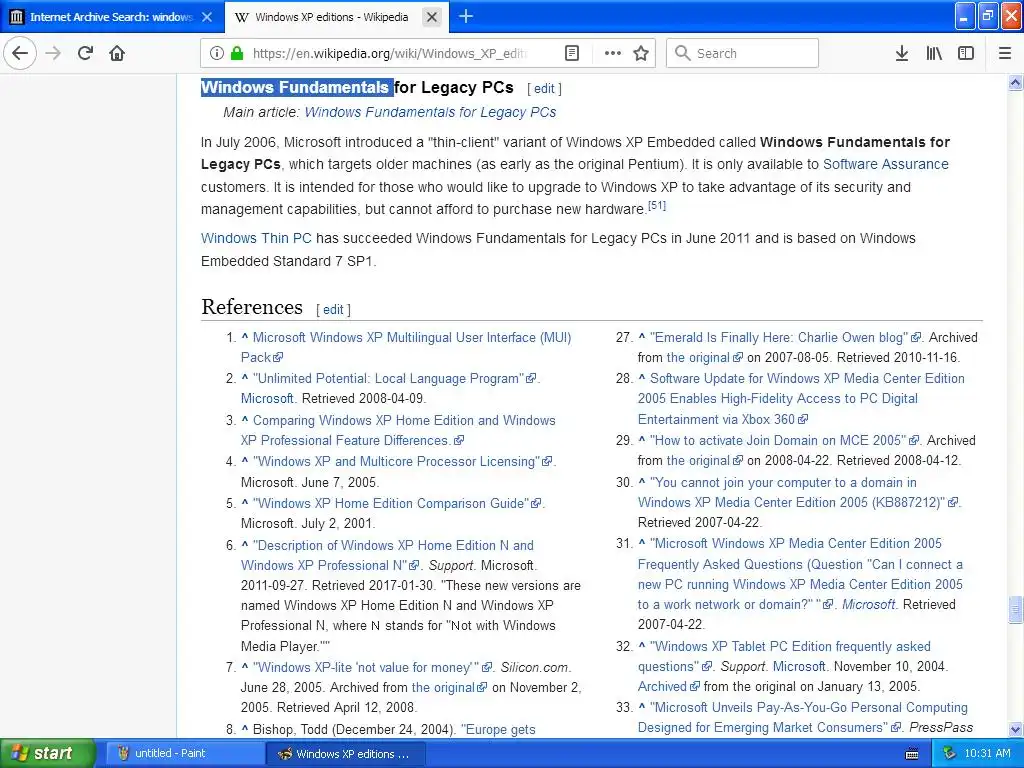1024x768 pixels.
Task: Open reference Microsoft Windows XP Multilingual User Interface
Action: (411, 338)
